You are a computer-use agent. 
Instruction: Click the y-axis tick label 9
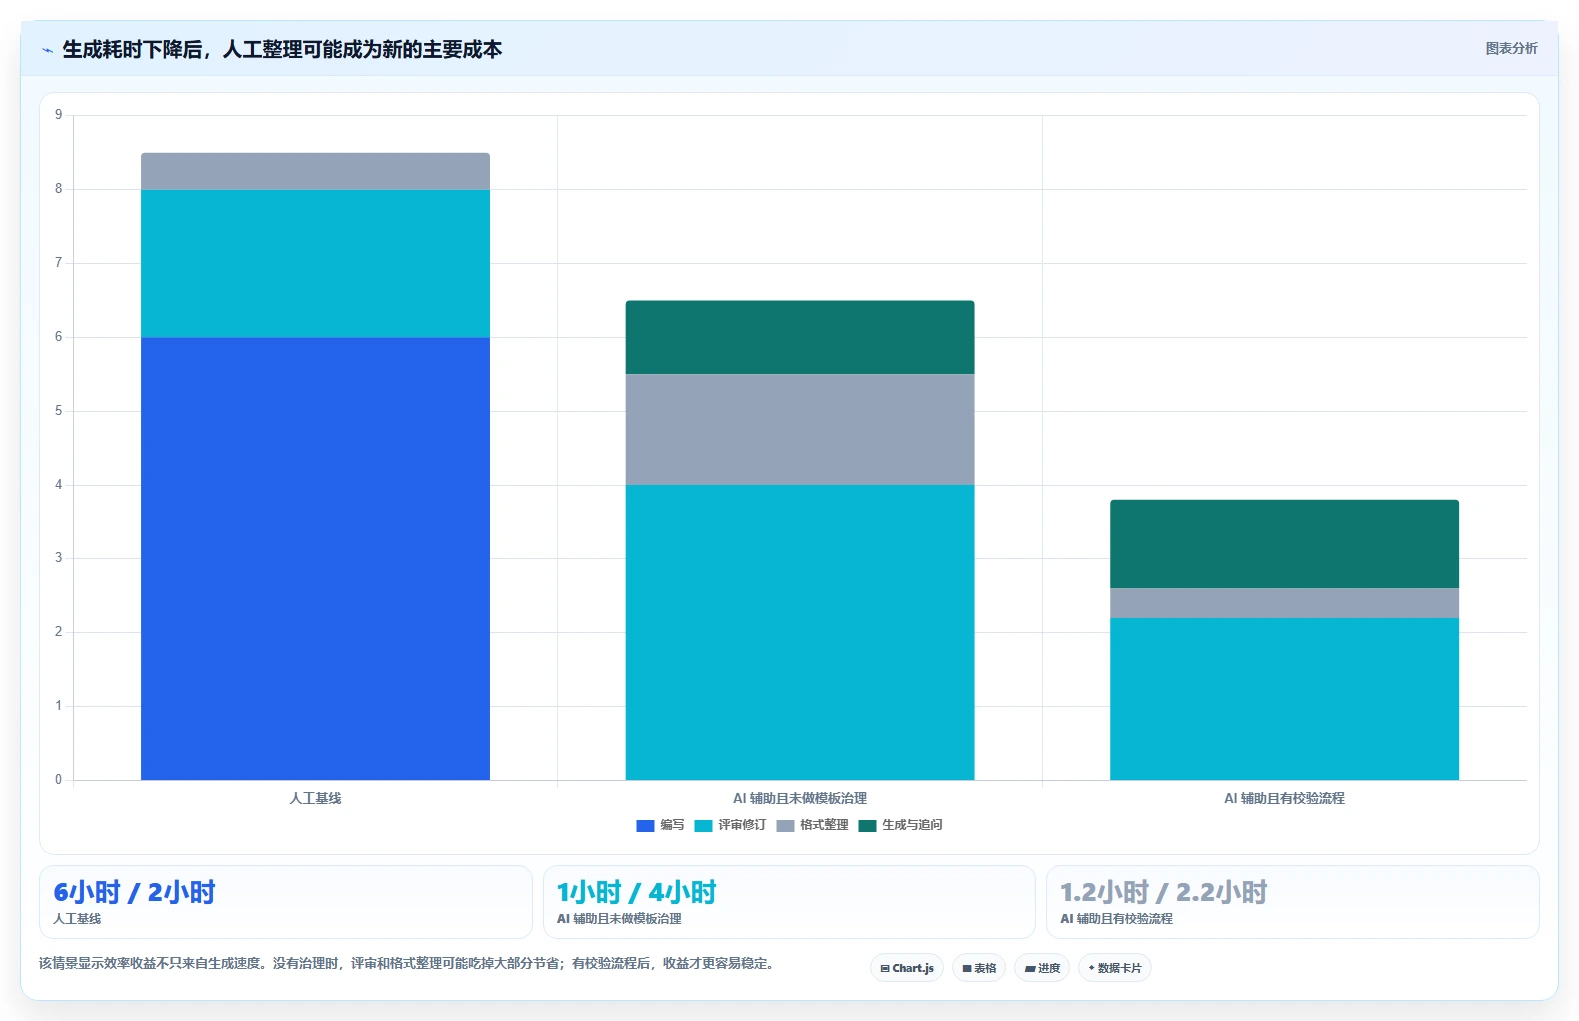pyautogui.click(x=58, y=115)
